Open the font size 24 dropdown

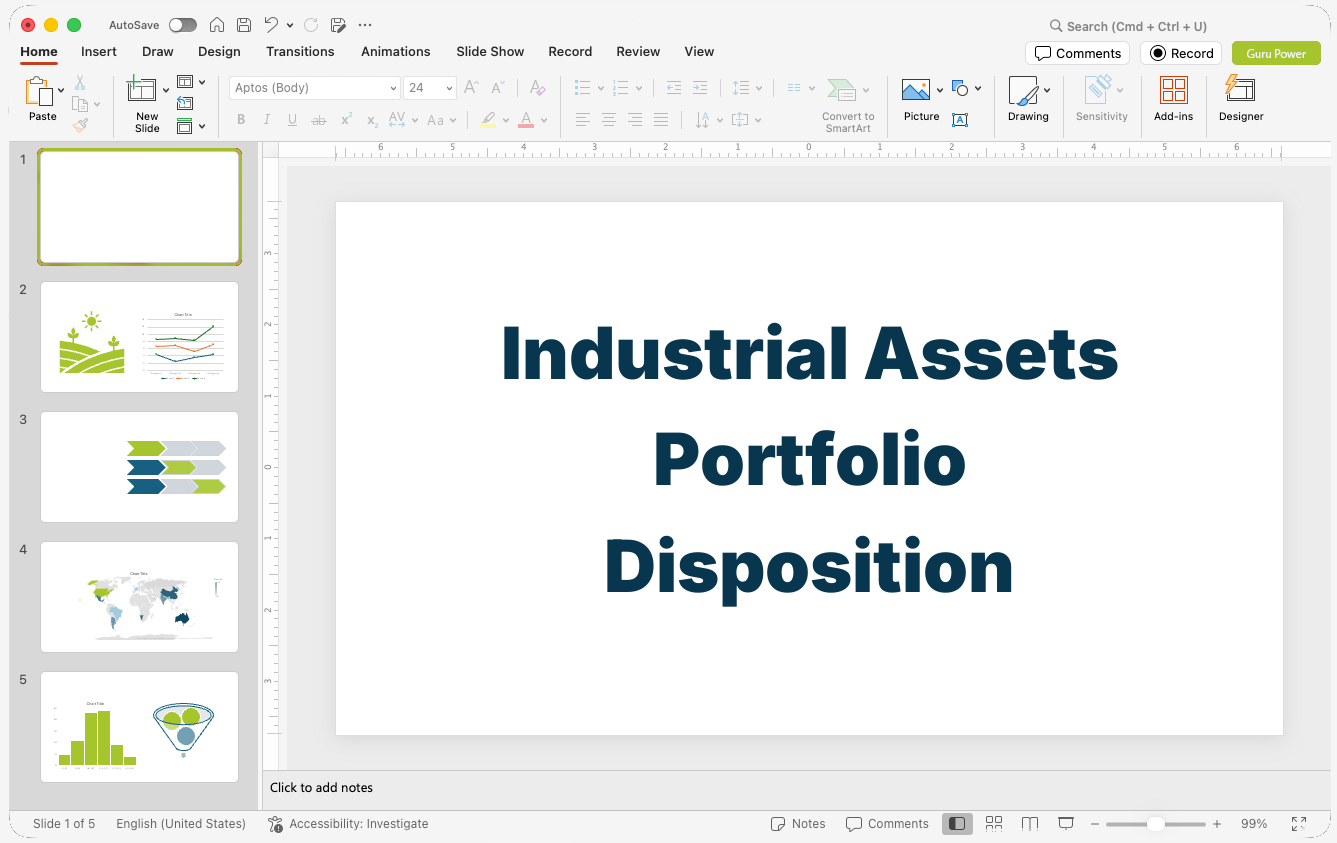[430, 88]
